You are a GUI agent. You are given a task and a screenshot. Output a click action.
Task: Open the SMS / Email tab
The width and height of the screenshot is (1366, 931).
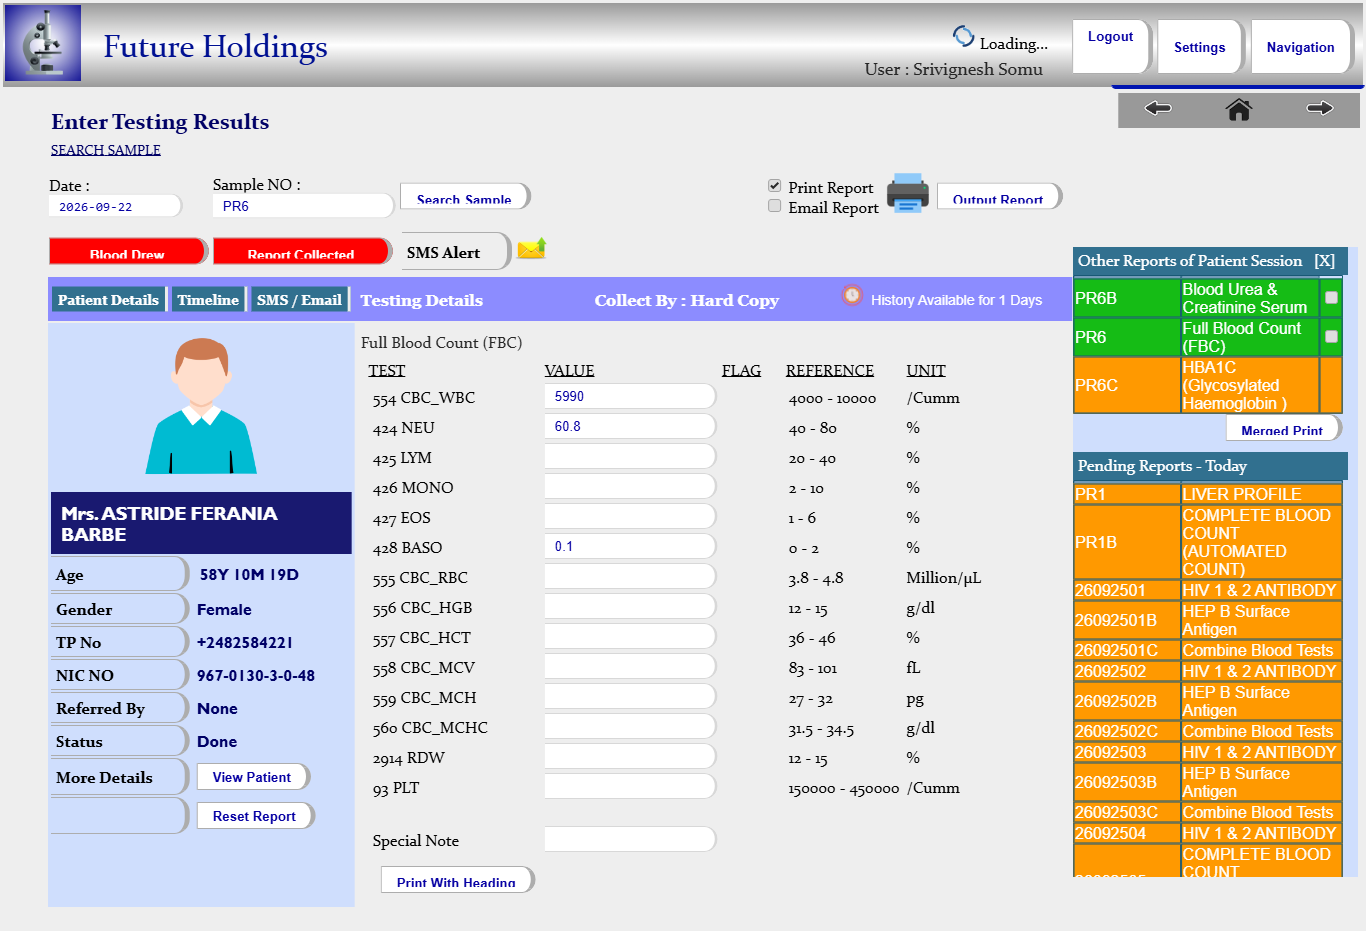[299, 299]
